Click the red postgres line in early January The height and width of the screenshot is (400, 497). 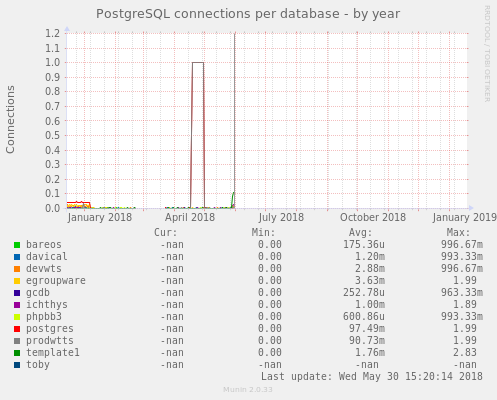click(78, 202)
